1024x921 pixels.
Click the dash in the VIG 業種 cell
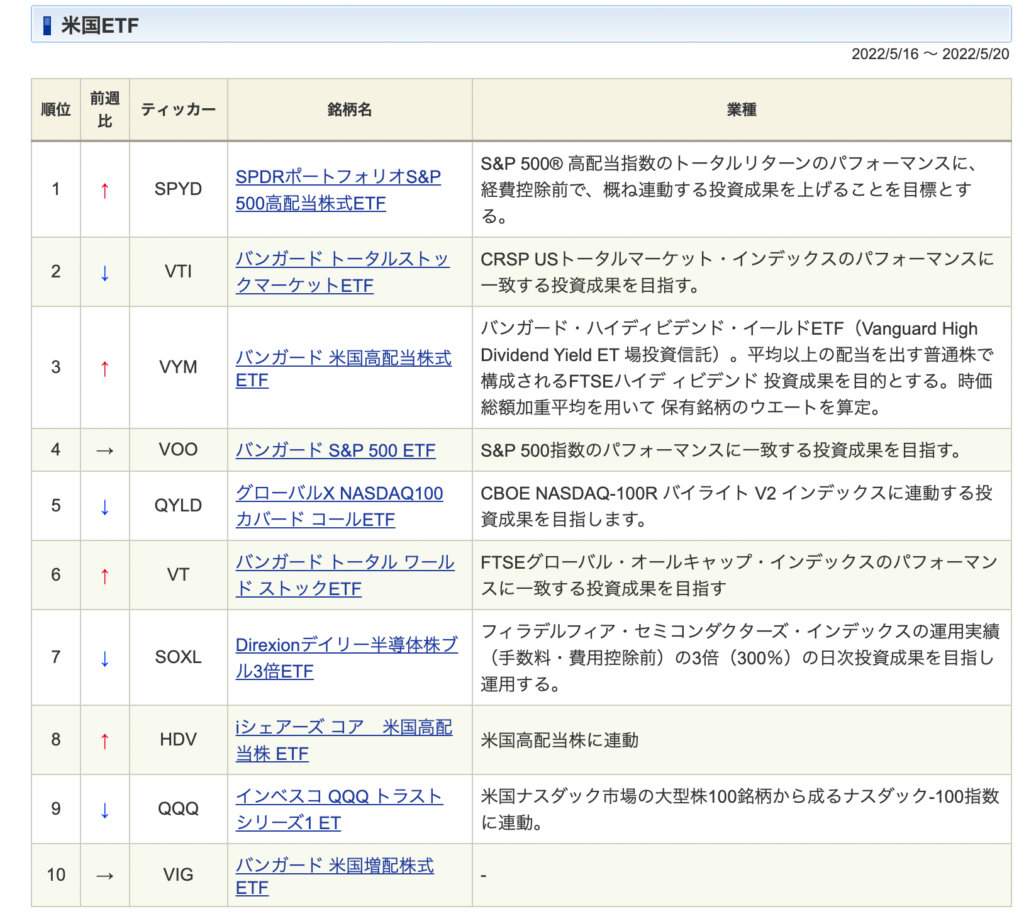click(x=483, y=875)
